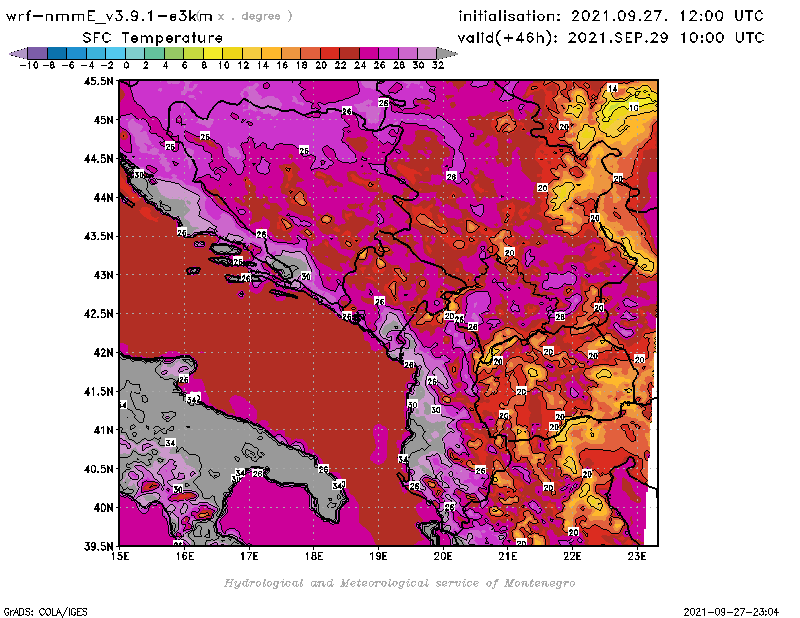Image resolution: width=800 pixels, height=618 pixels.
Task: Click the '44.5N' latitude label
Action: (99, 159)
